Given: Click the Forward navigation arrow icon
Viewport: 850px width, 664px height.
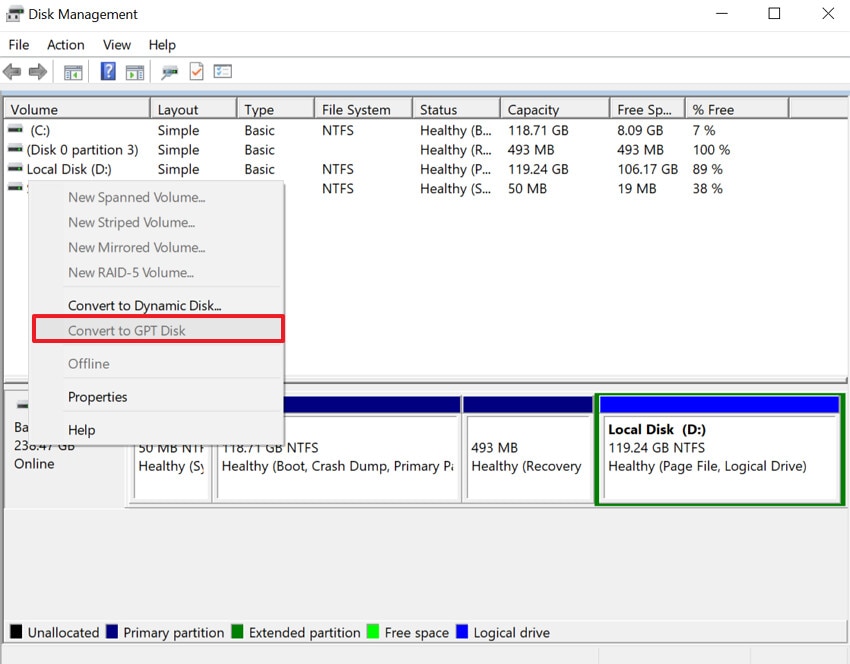Looking at the screenshot, I should pyautogui.click(x=38, y=71).
